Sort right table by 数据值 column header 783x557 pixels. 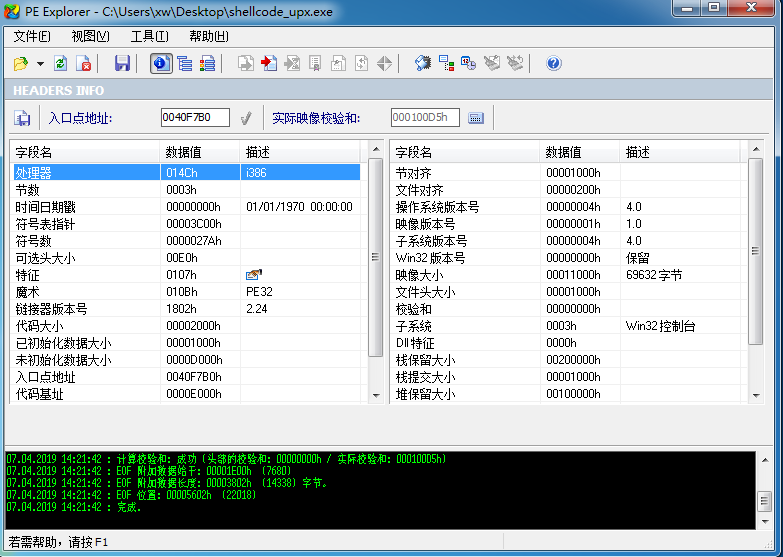pos(580,152)
